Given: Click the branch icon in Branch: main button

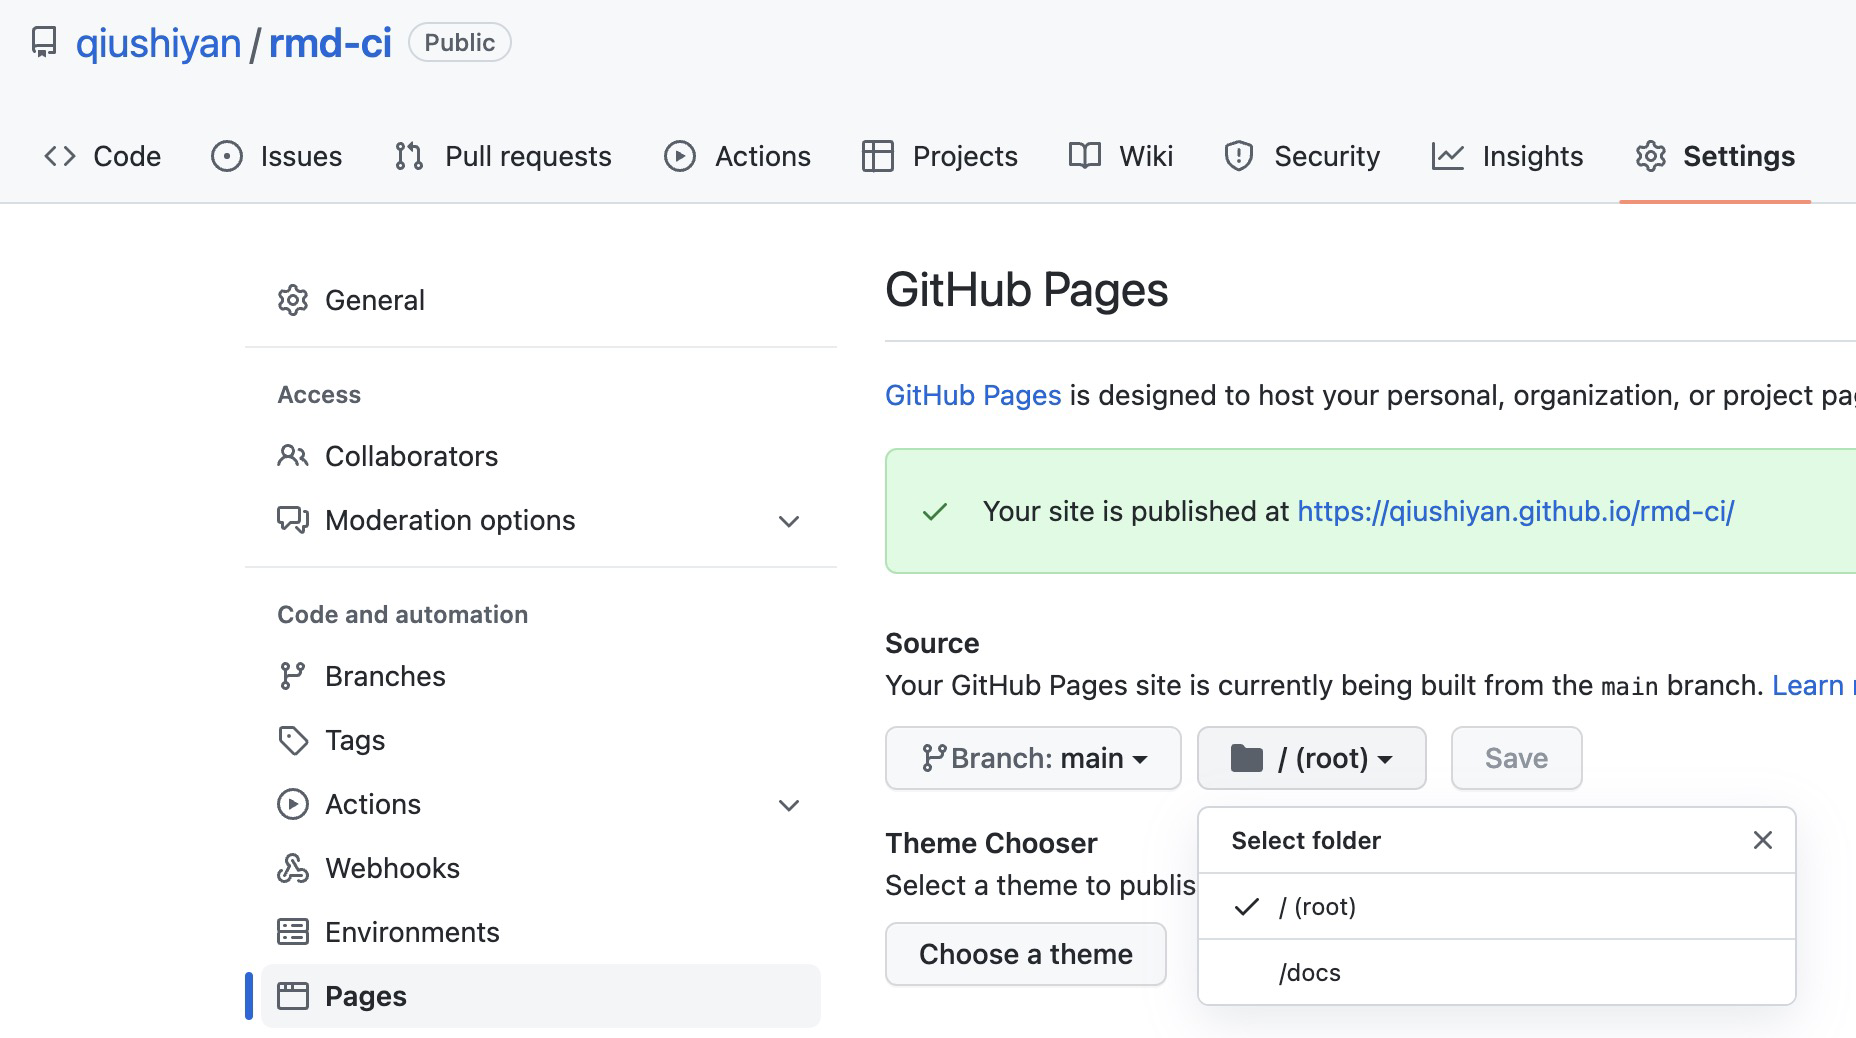Looking at the screenshot, I should 934,758.
